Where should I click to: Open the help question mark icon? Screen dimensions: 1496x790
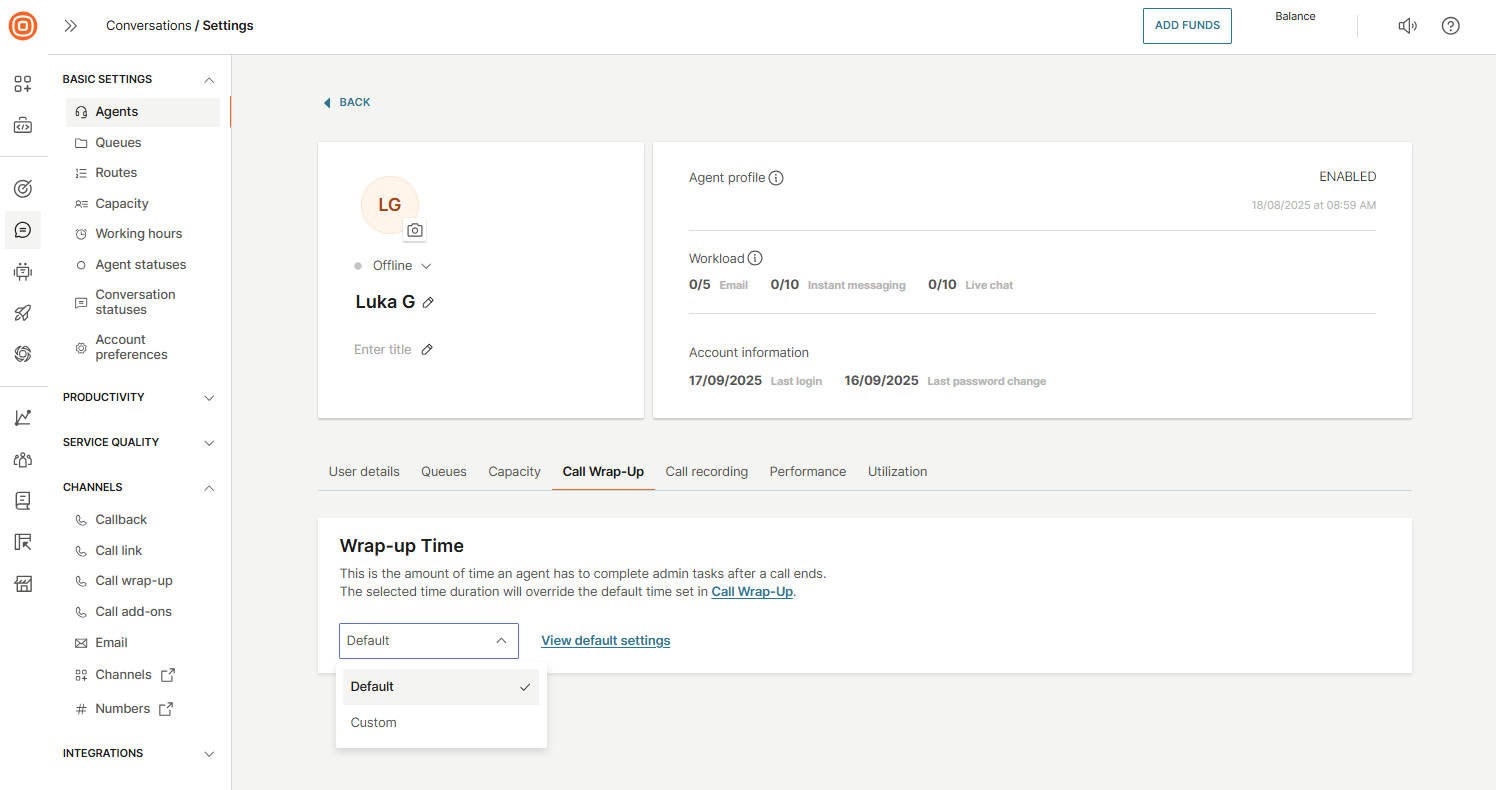point(1450,26)
